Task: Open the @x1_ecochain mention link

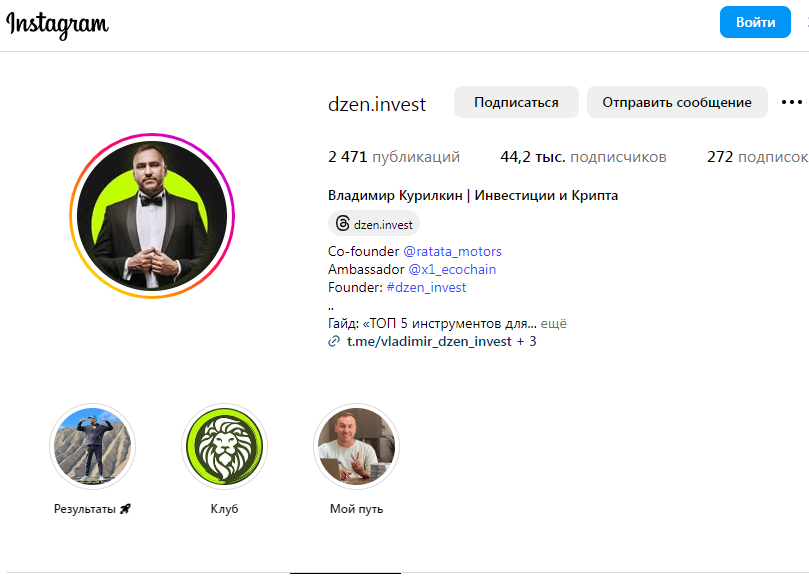Action: 450,269
